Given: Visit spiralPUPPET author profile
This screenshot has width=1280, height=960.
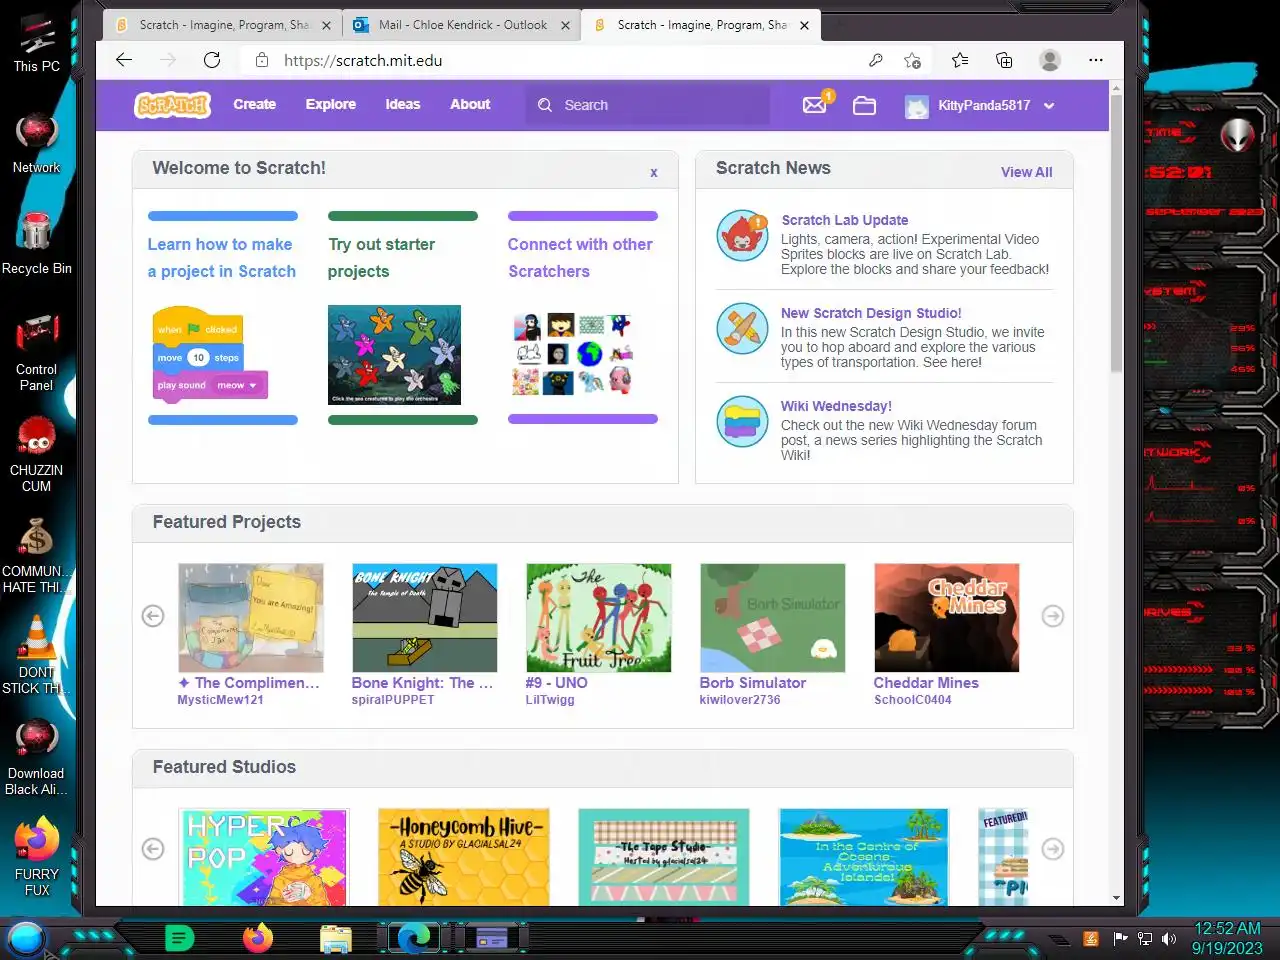Looking at the screenshot, I should (393, 700).
